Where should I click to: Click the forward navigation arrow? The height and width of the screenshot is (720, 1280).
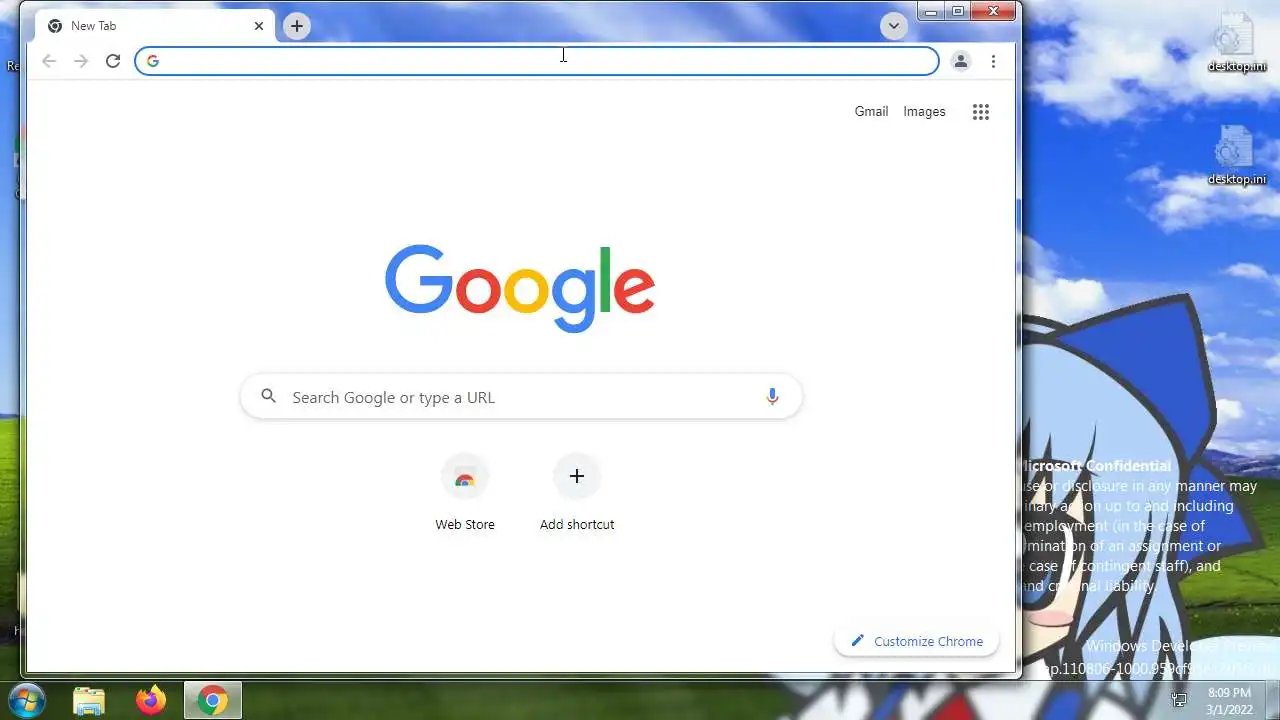coord(81,61)
